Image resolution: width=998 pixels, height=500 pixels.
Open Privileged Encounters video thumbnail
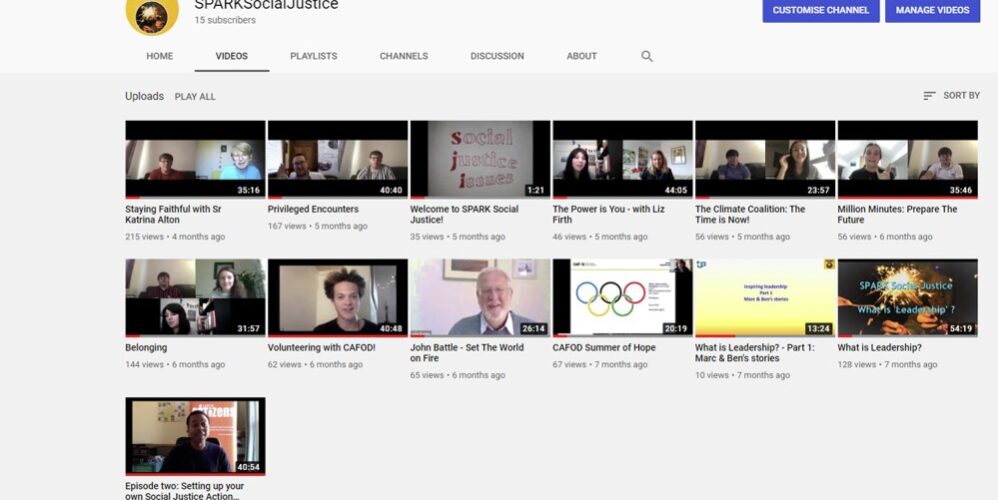click(x=338, y=160)
